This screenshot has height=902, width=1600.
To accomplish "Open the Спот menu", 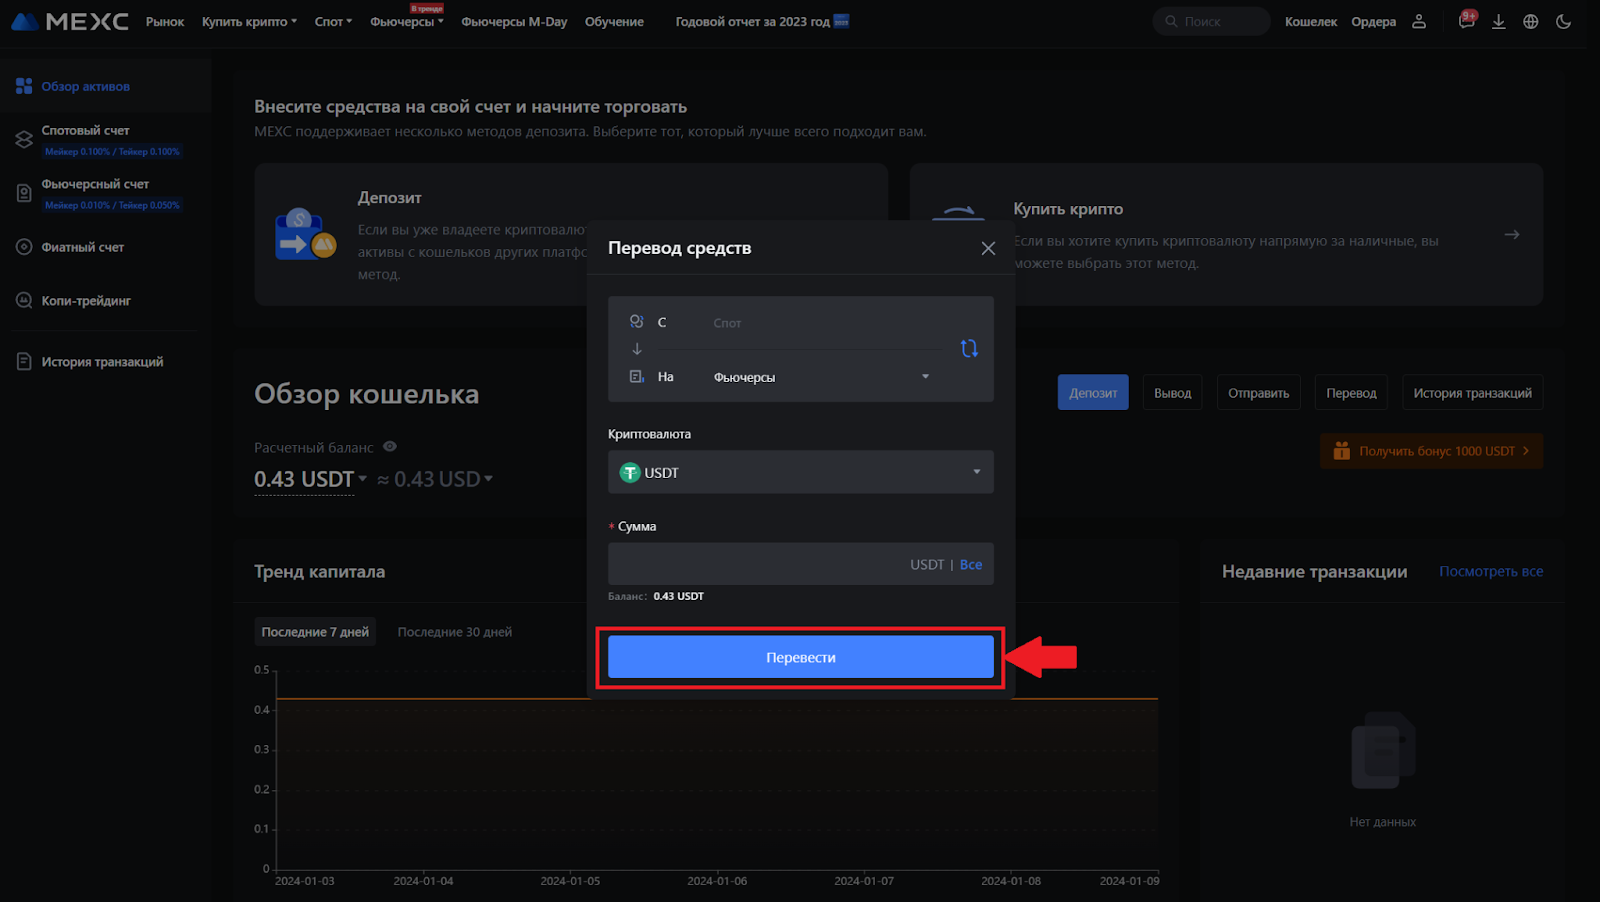I will pyautogui.click(x=333, y=22).
